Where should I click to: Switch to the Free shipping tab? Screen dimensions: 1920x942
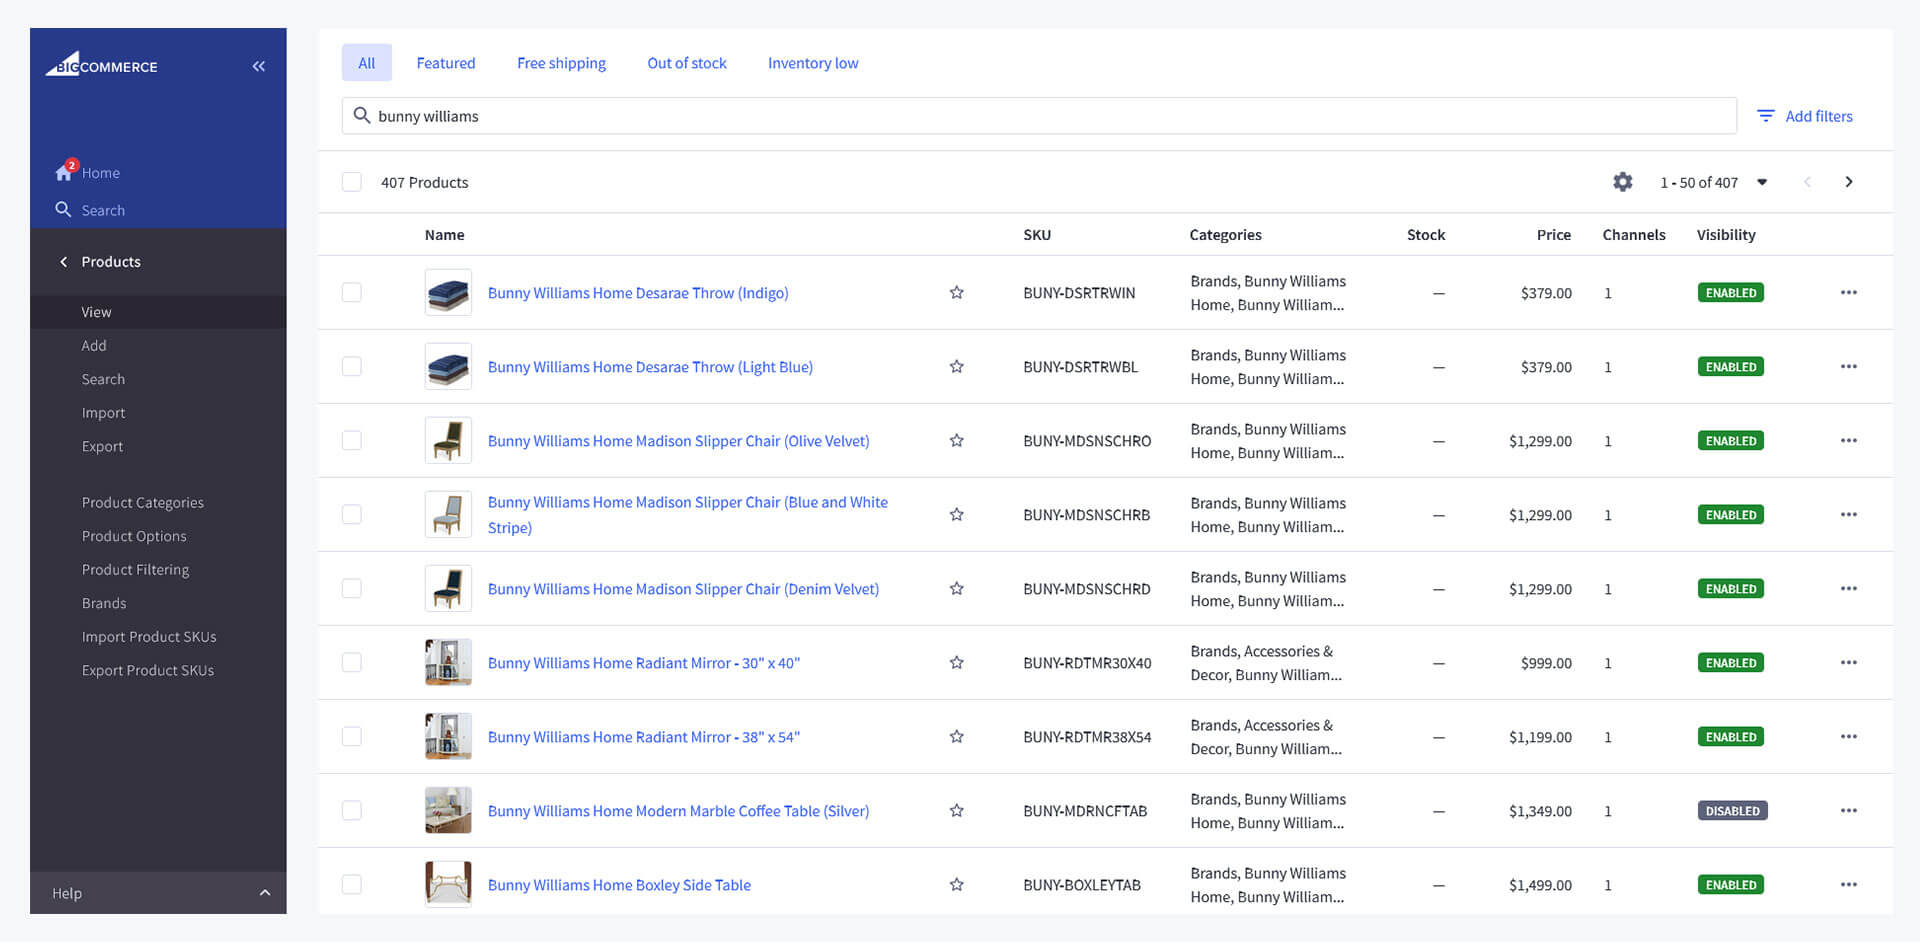tap(561, 63)
